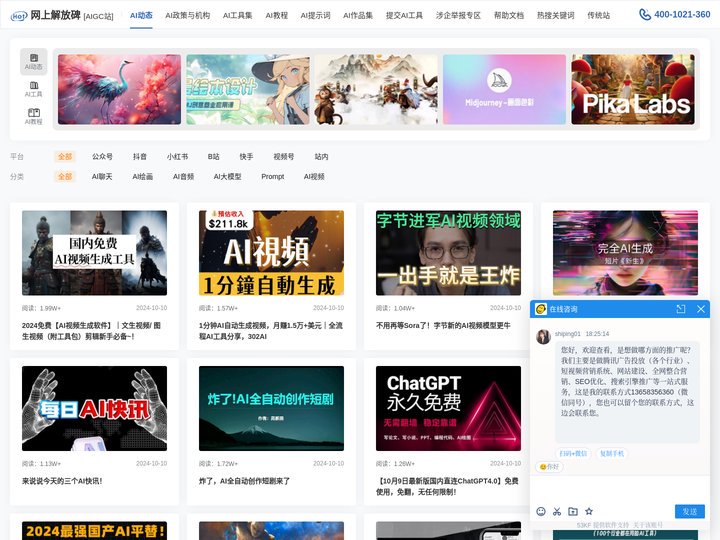Filter platform by B站
The height and width of the screenshot is (540, 720).
point(214,157)
